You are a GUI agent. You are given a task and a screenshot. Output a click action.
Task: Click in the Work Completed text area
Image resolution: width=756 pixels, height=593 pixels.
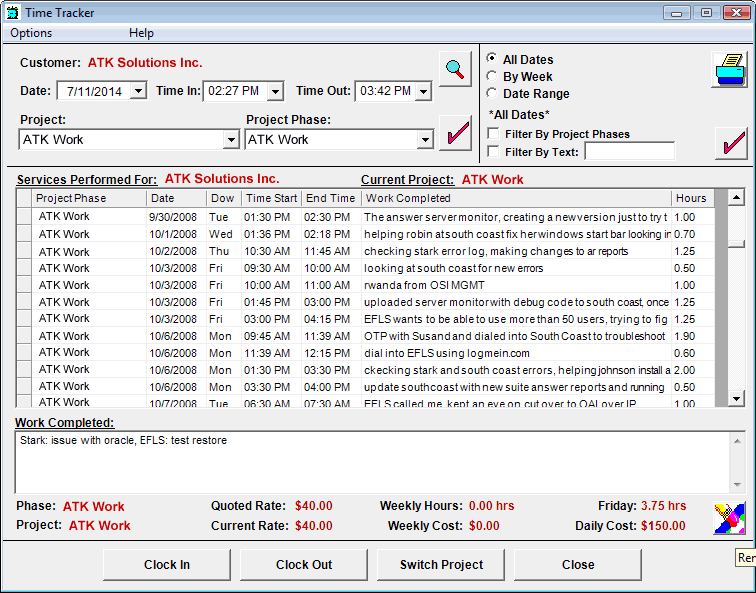372,462
